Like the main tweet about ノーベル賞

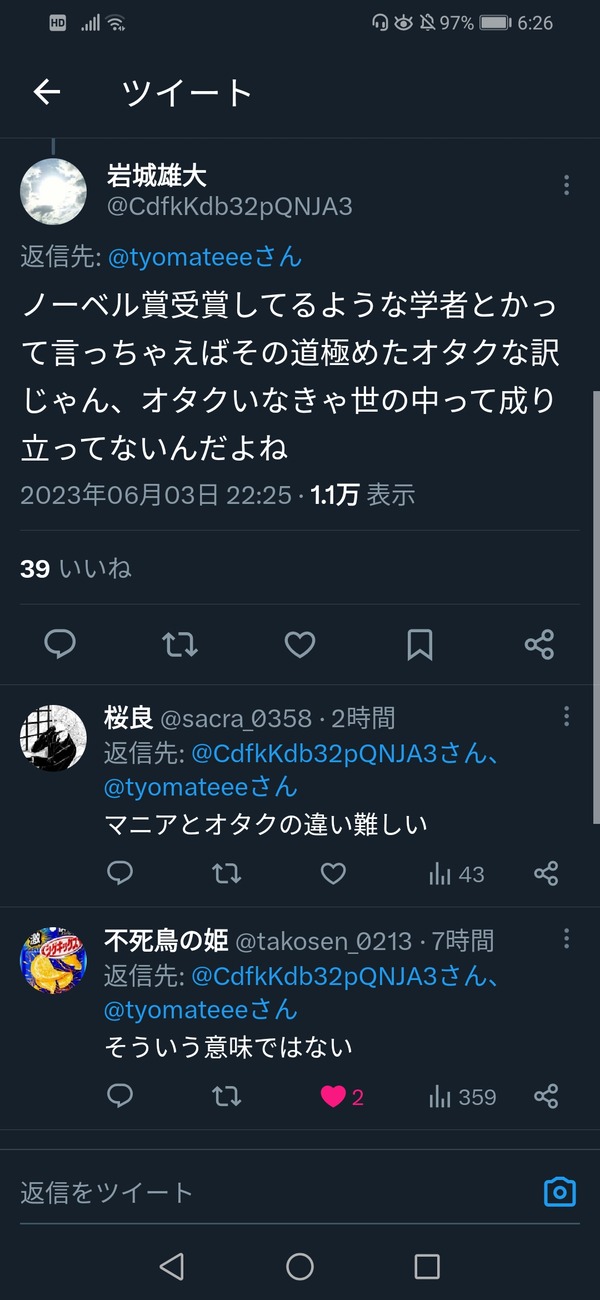[300, 645]
